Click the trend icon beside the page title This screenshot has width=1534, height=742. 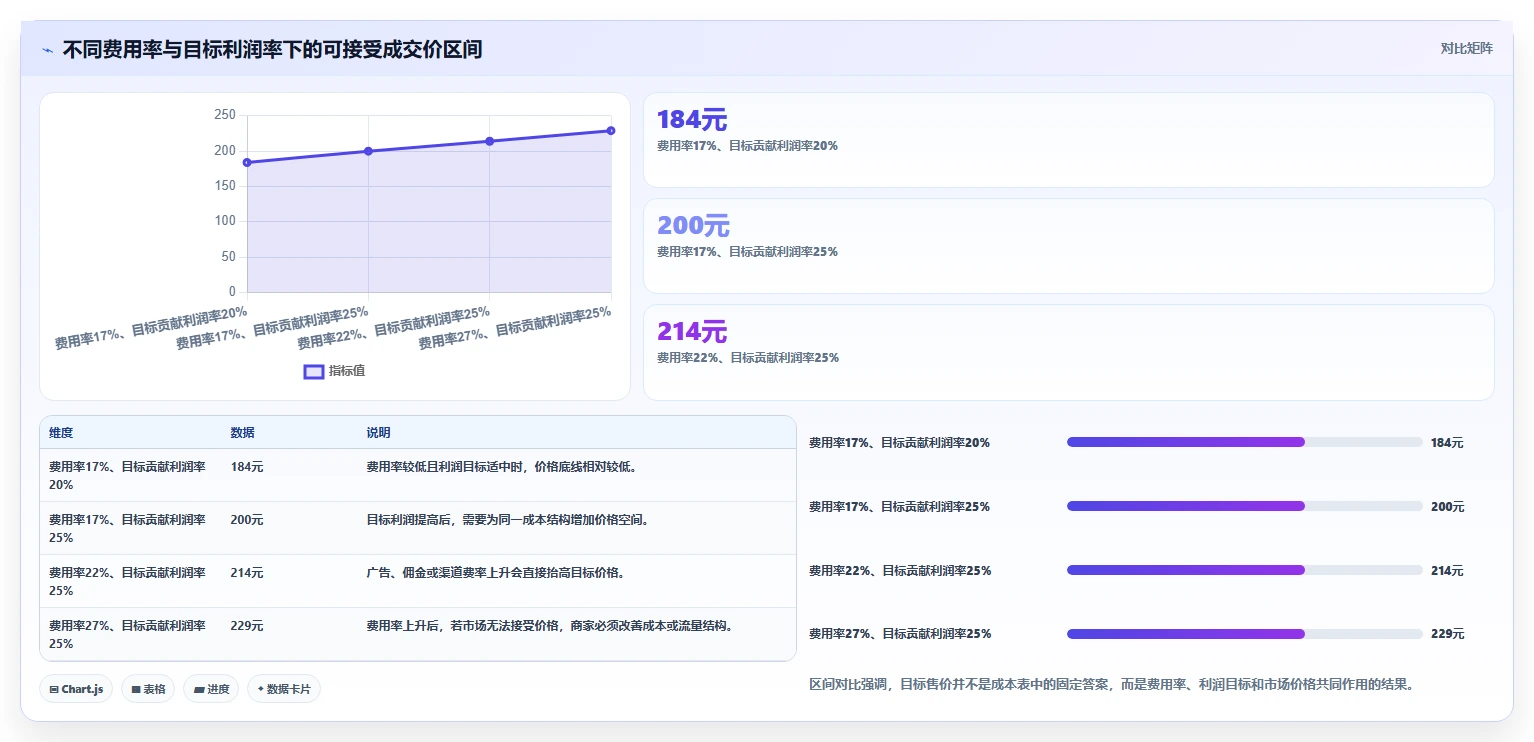coord(47,50)
